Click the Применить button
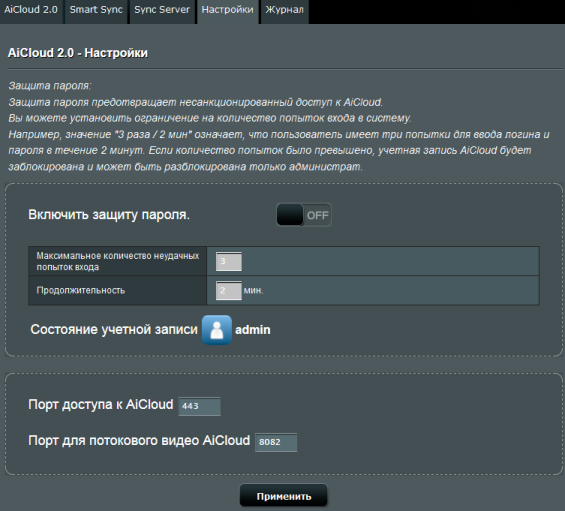Viewport: 565px width, 511px height. [x=284, y=496]
